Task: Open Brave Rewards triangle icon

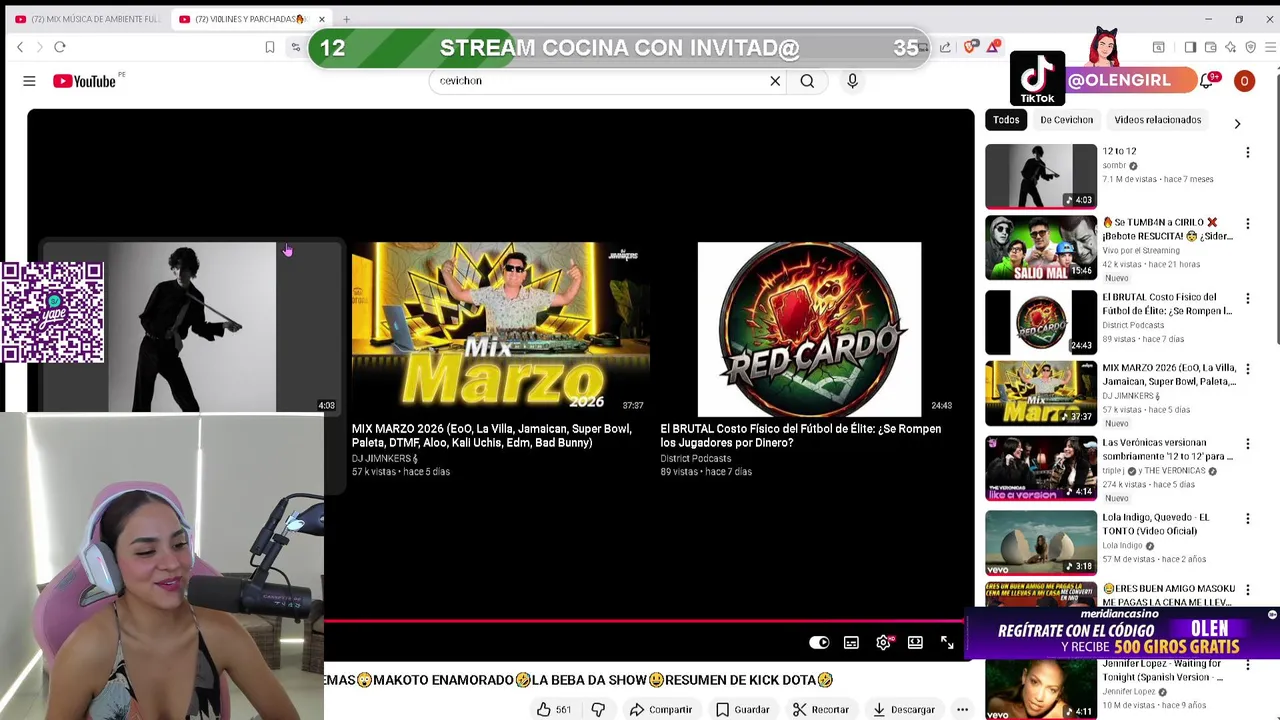Action: (993, 47)
